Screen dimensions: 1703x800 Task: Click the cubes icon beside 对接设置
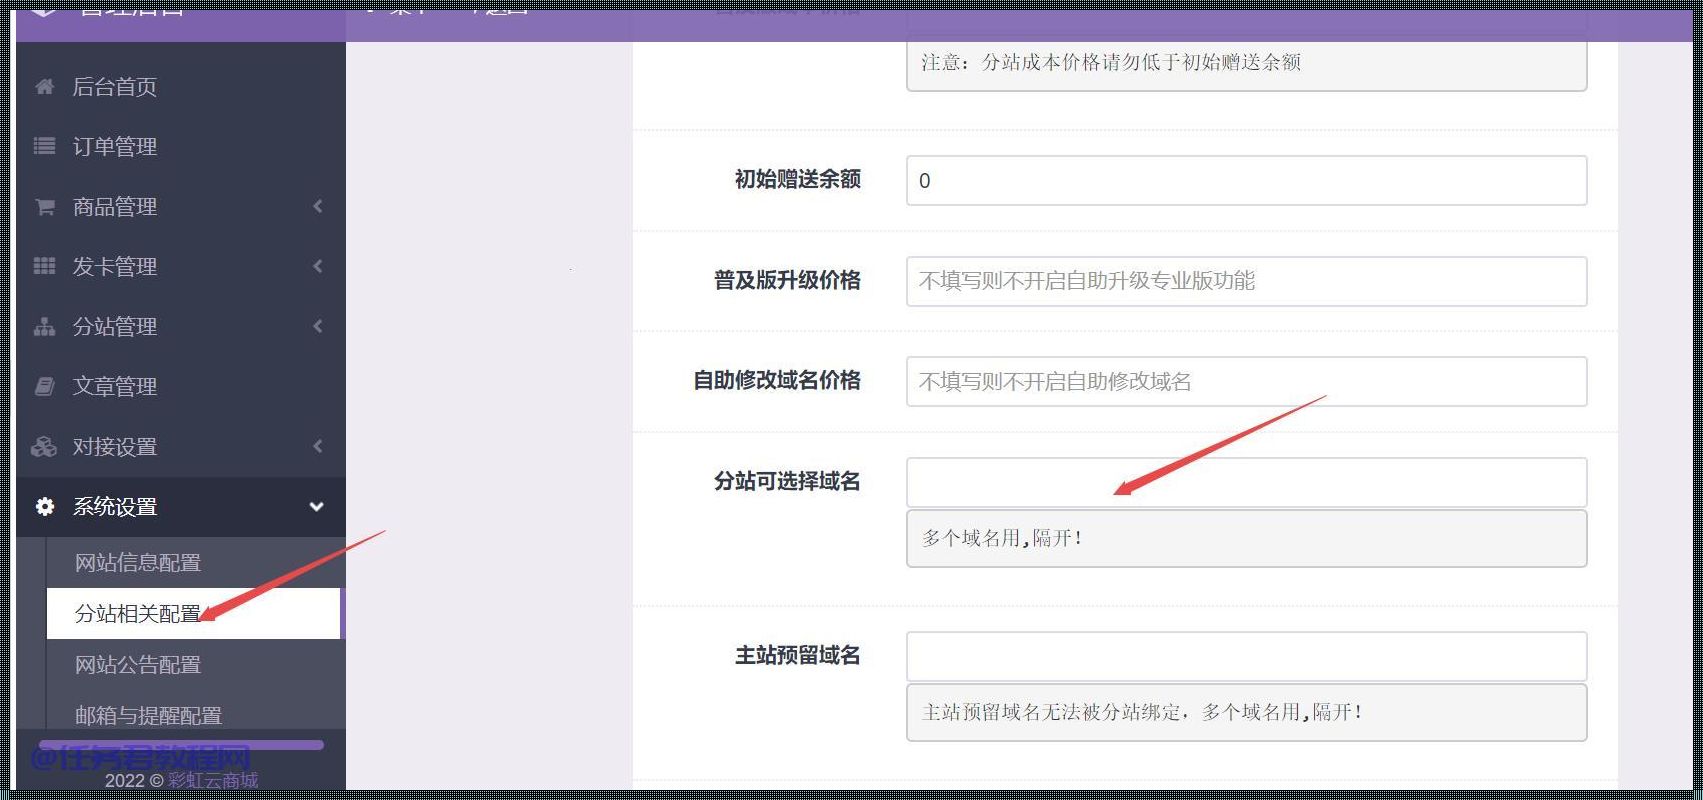click(x=44, y=447)
